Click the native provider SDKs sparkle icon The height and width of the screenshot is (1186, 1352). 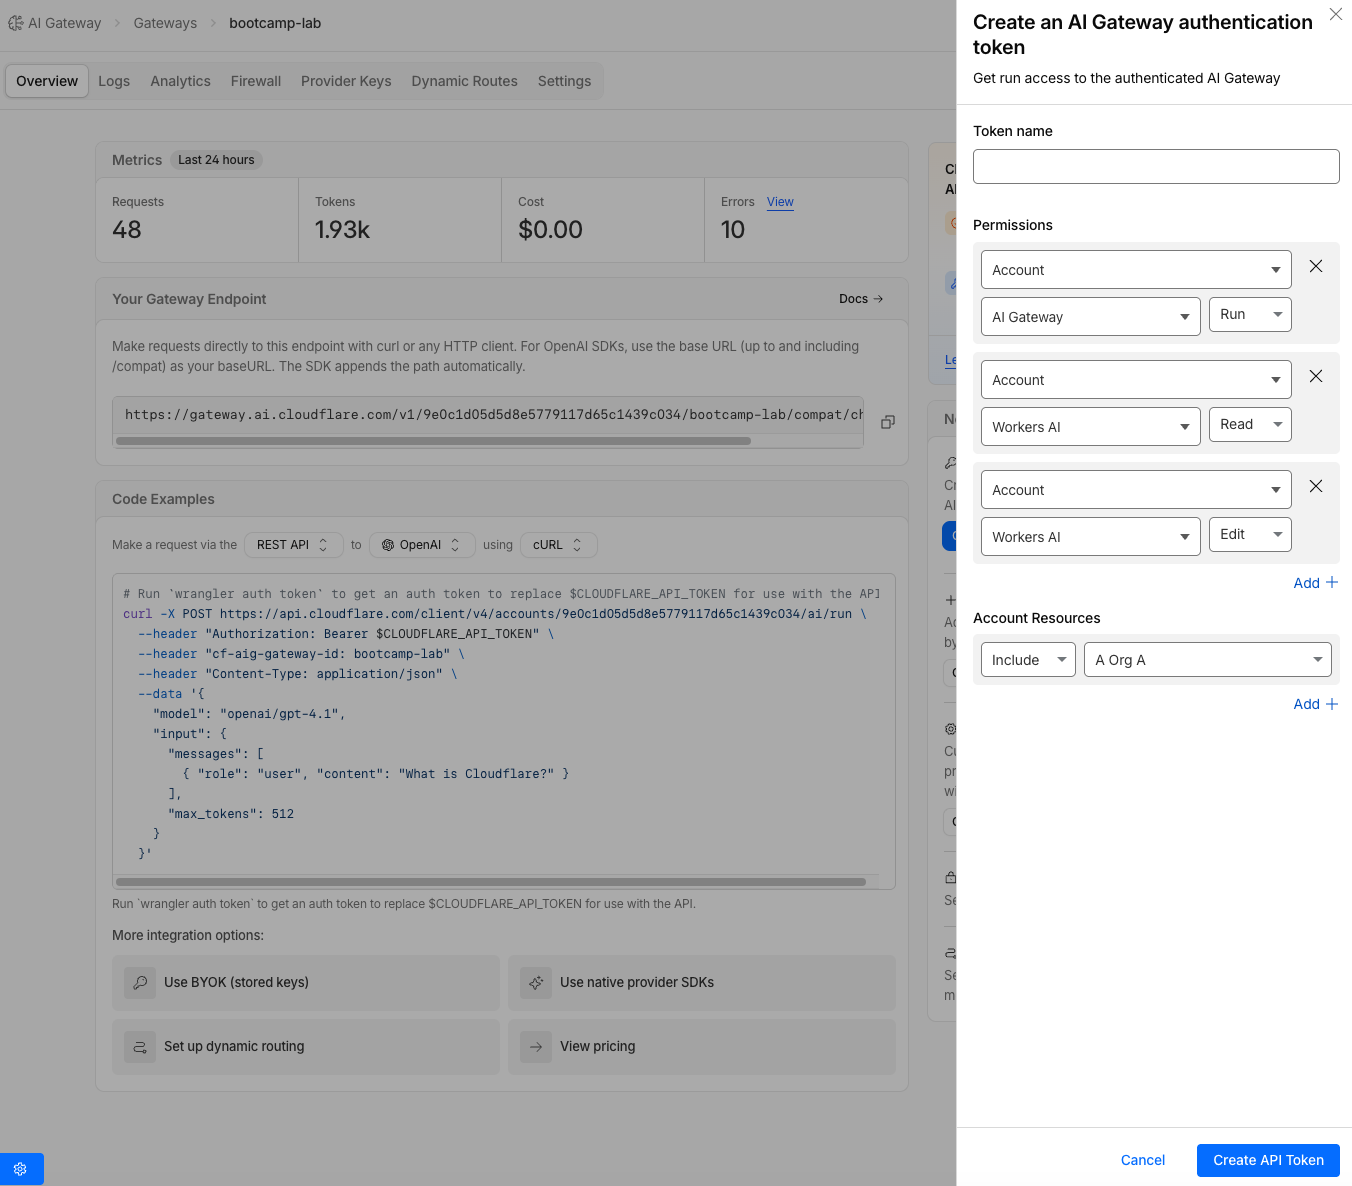coord(536,982)
